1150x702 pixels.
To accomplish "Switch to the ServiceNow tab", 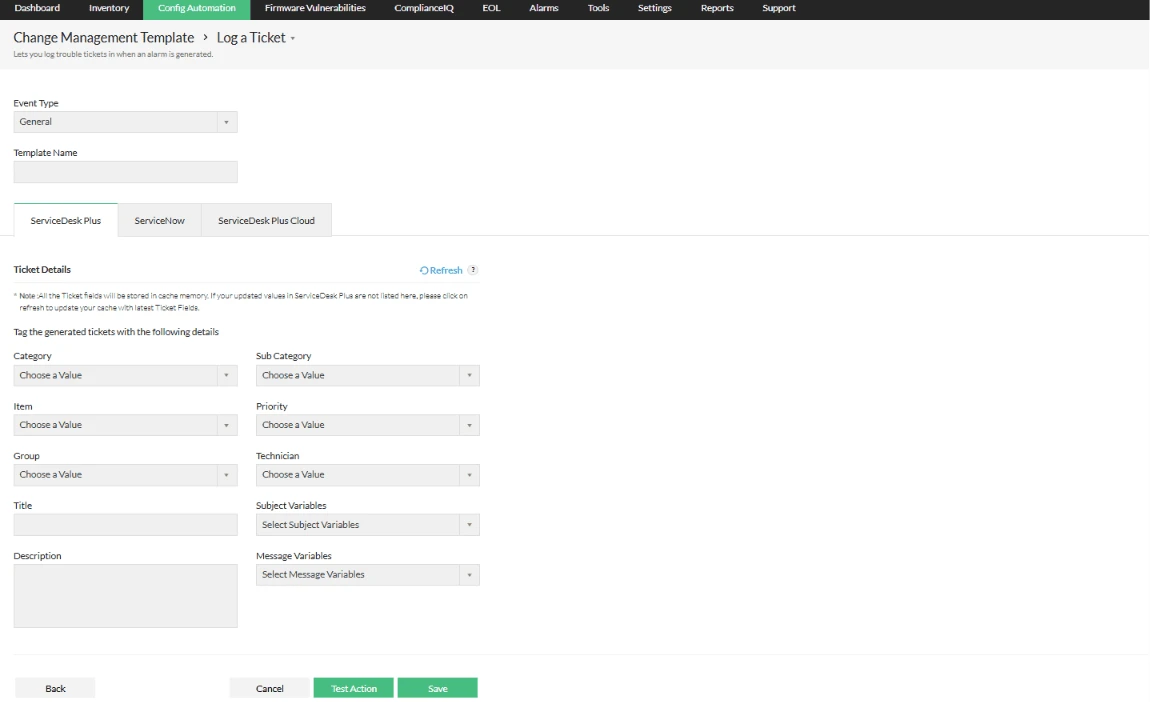I will tap(159, 220).
